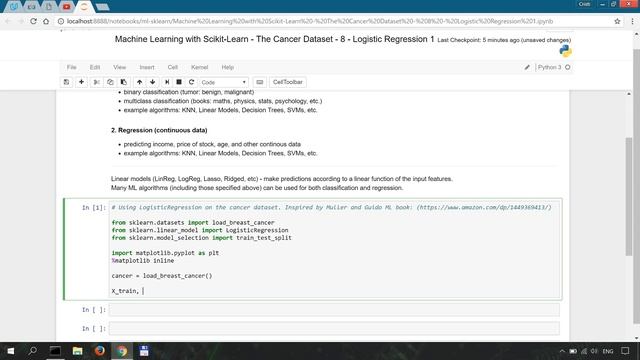640x360 pixels.
Task: Open Chrome's three-dot menu
Action: pos(632,21)
